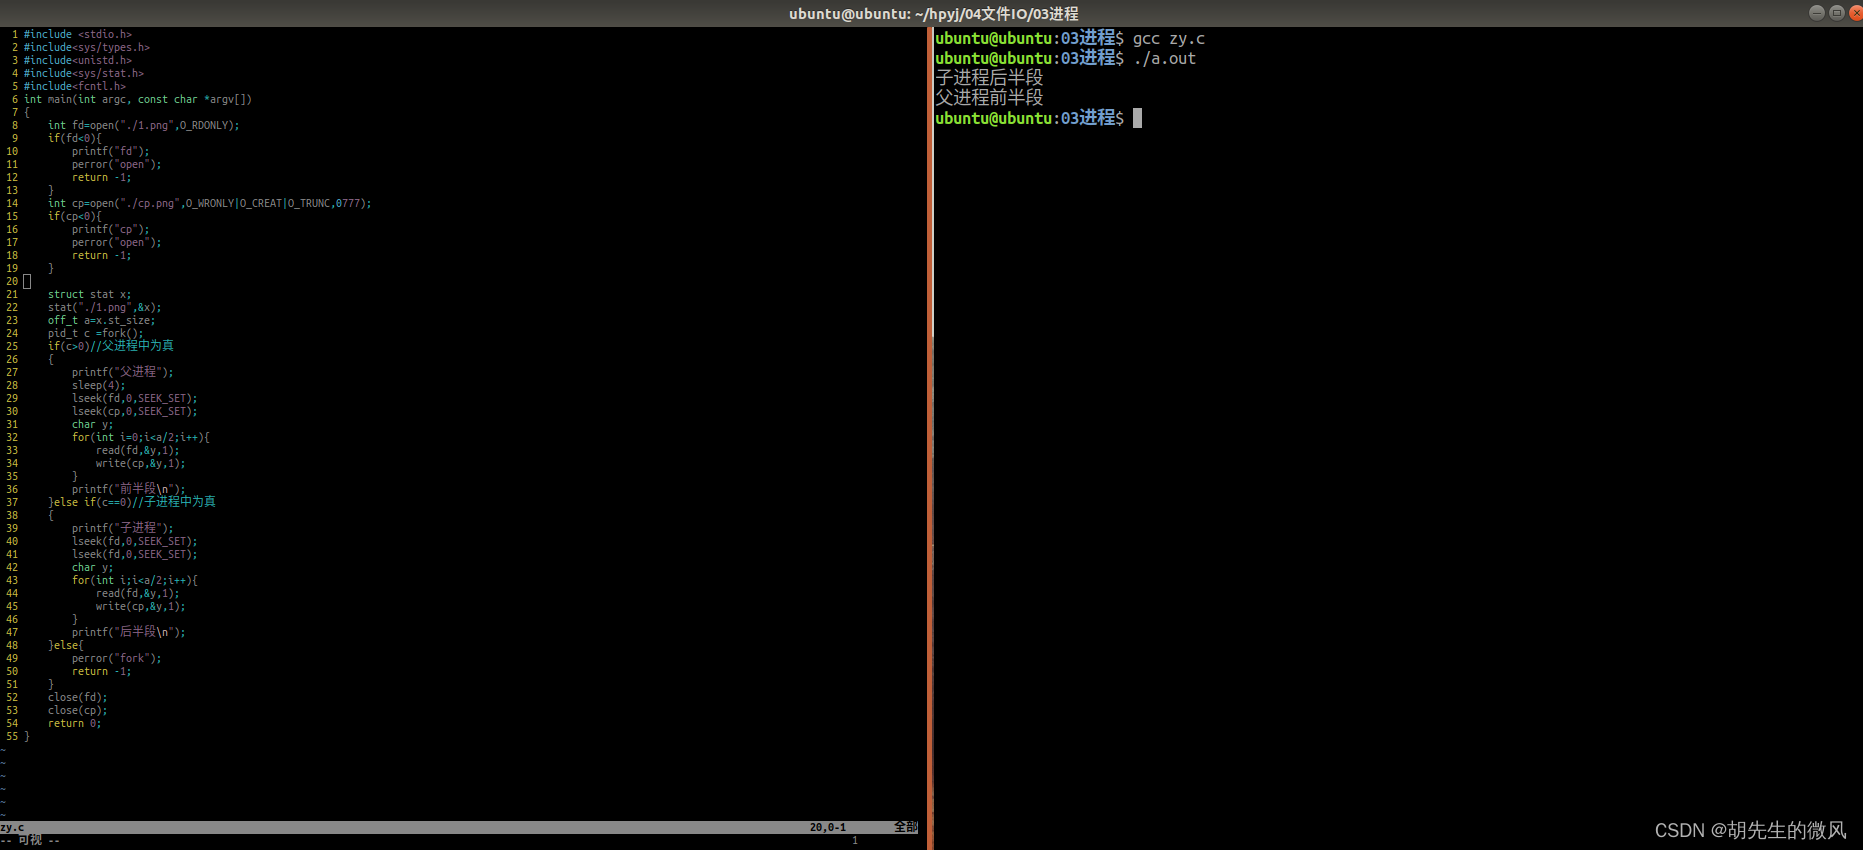Click the 'printf("前半段\n");' line
The image size is (1863, 850).
tap(129, 489)
